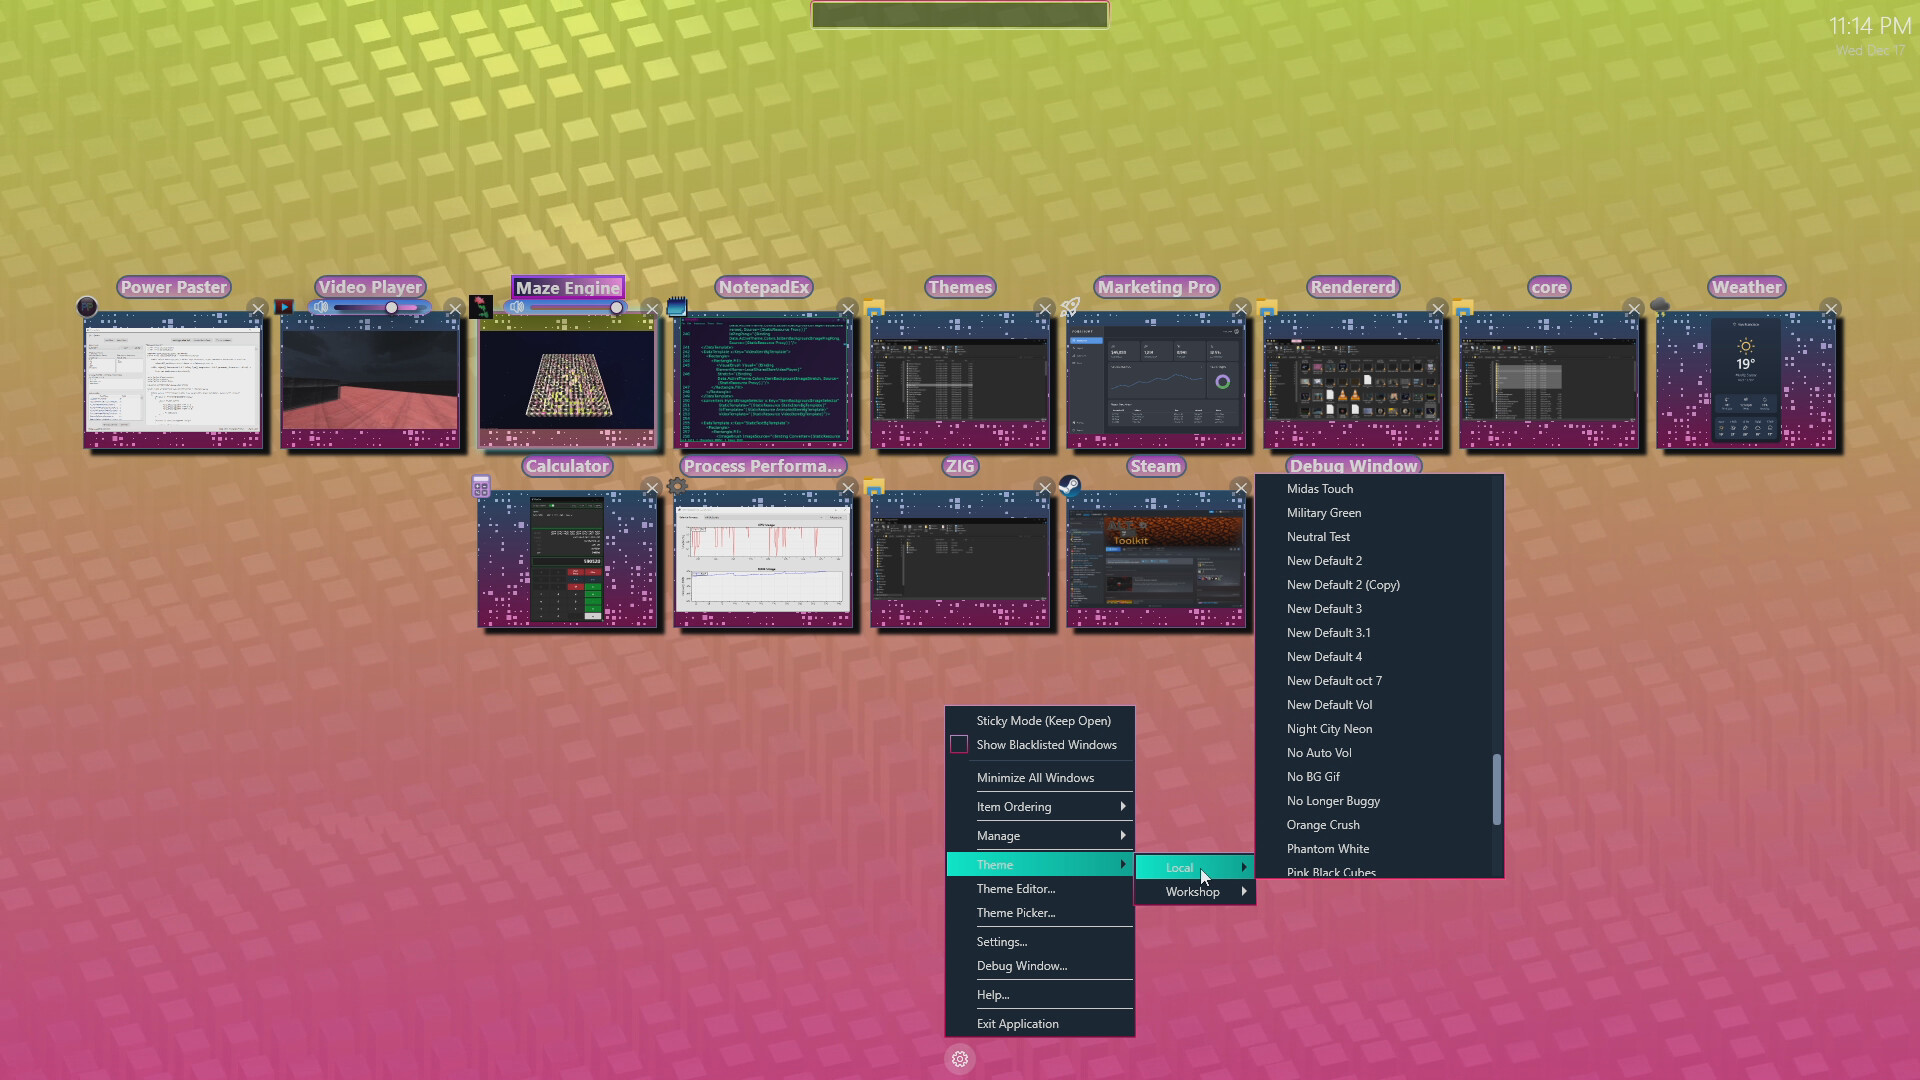The height and width of the screenshot is (1080, 1920).
Task: Click the Steam icon on the Steam thumbnail
Action: point(1072,485)
